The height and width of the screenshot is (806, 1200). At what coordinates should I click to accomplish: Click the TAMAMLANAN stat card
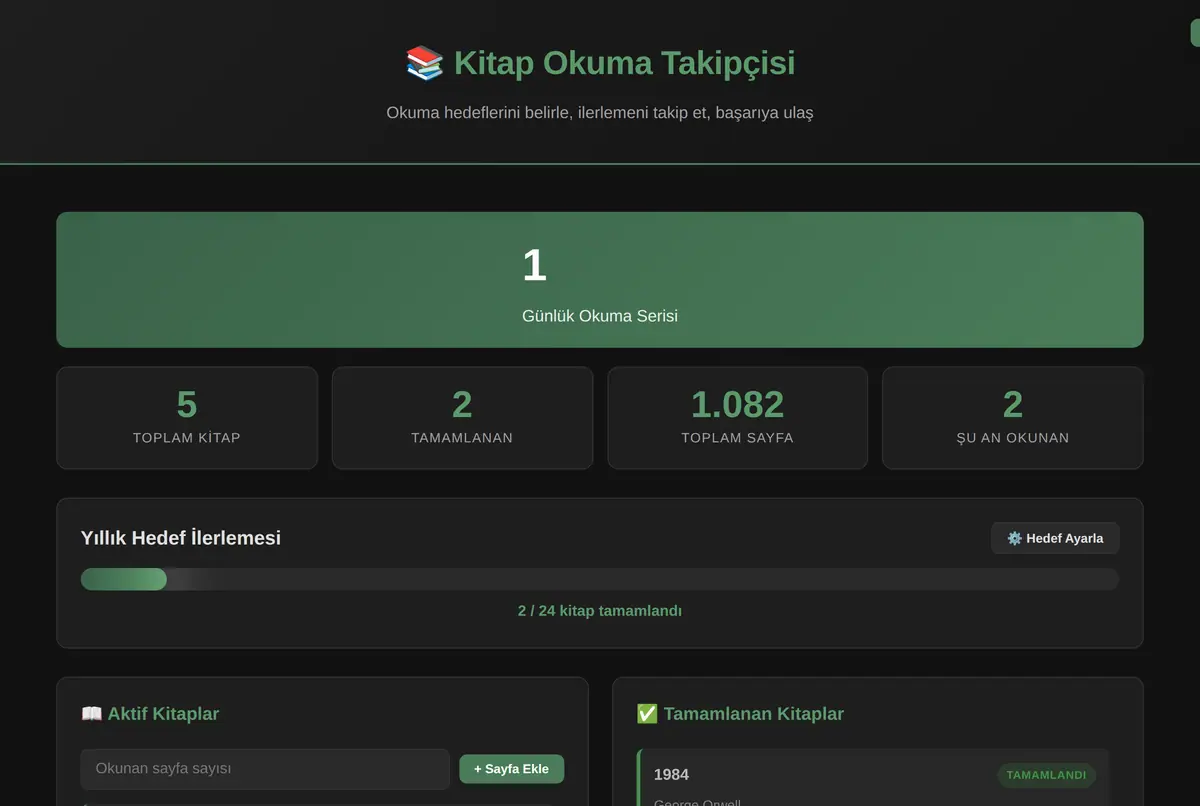462,418
